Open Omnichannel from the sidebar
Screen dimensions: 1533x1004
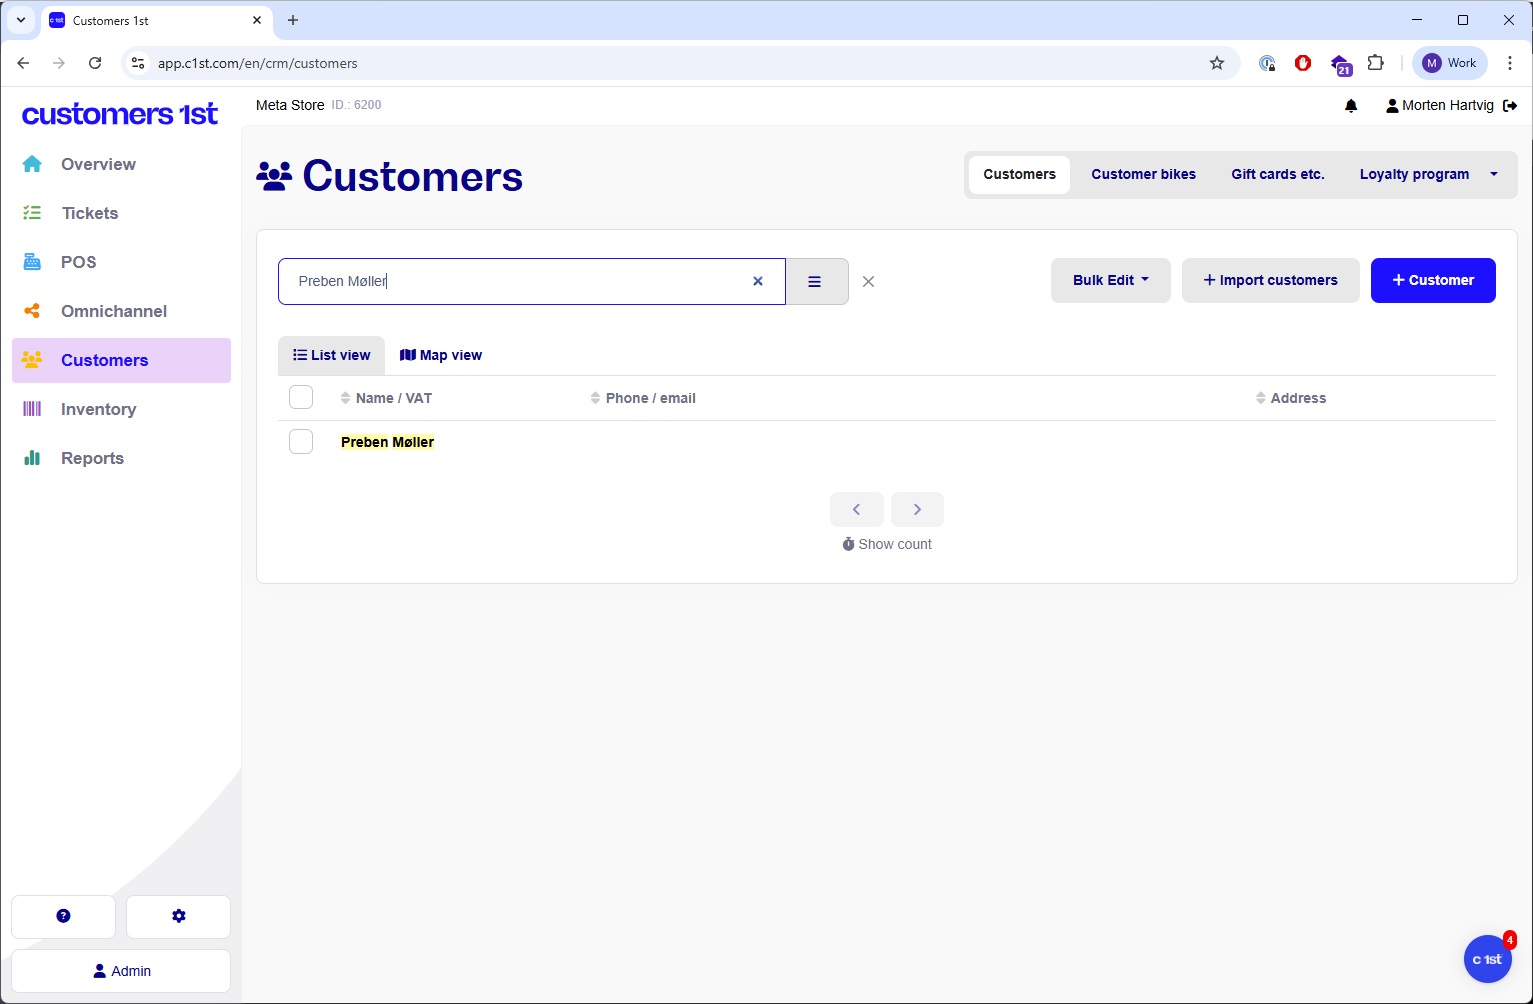tap(121, 311)
